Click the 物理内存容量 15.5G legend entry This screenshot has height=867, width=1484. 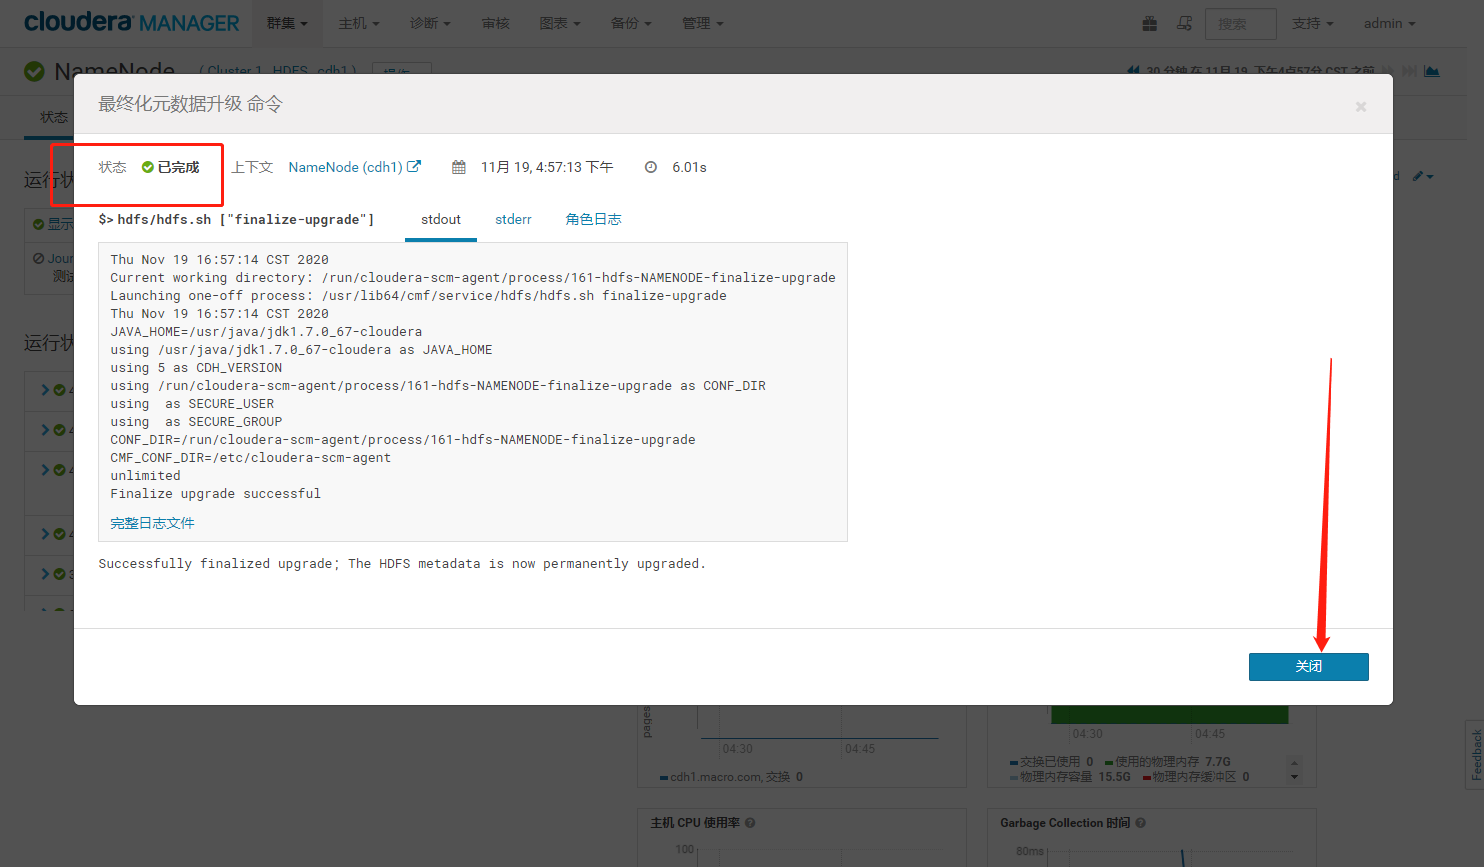pos(1070,777)
